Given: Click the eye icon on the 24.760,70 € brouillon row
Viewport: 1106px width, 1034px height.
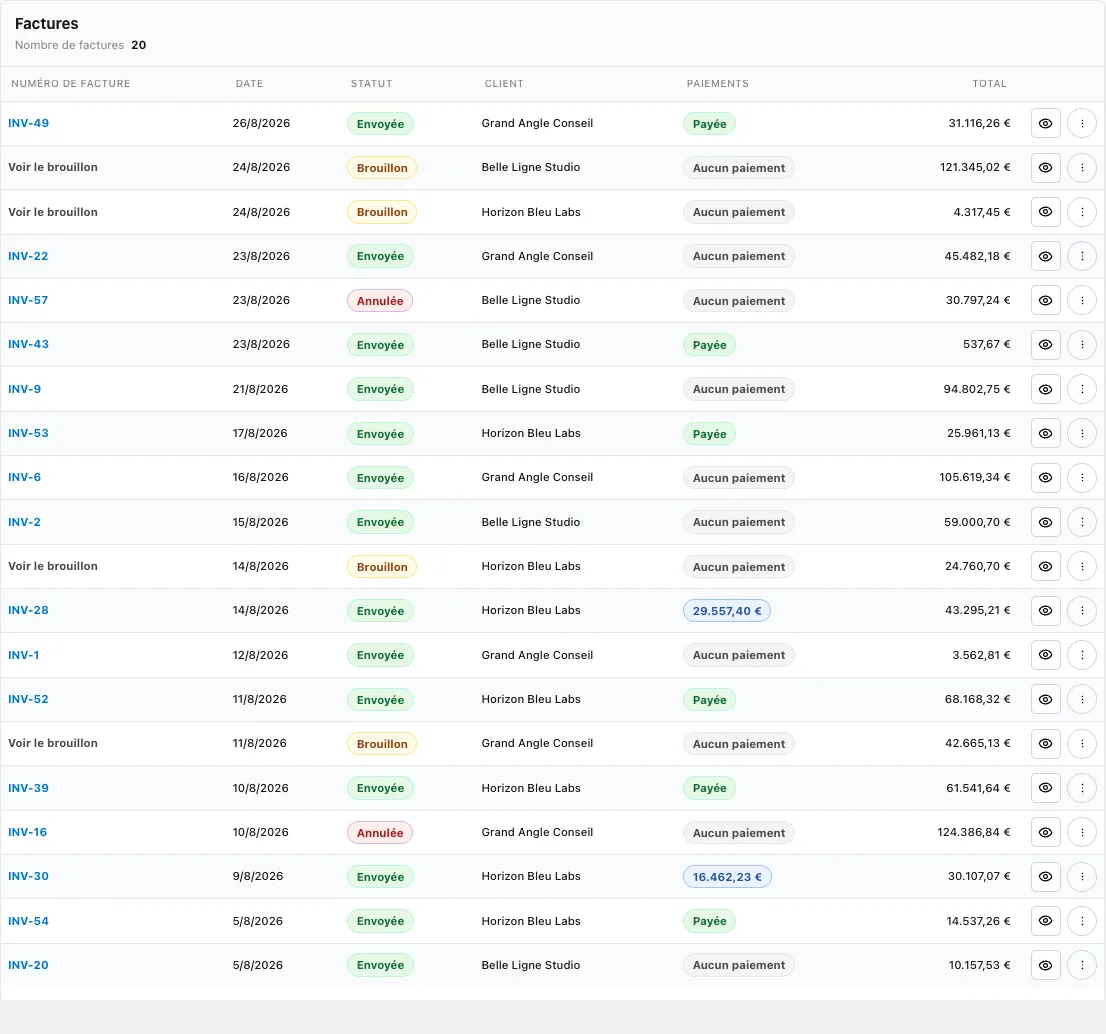Looking at the screenshot, I should (x=1045, y=566).
